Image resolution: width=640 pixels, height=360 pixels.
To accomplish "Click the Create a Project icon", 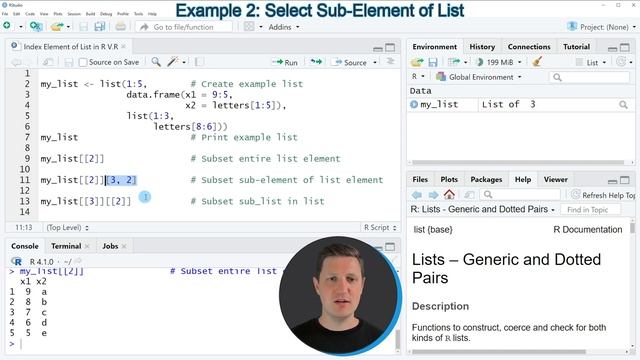I will click(x=36, y=27).
